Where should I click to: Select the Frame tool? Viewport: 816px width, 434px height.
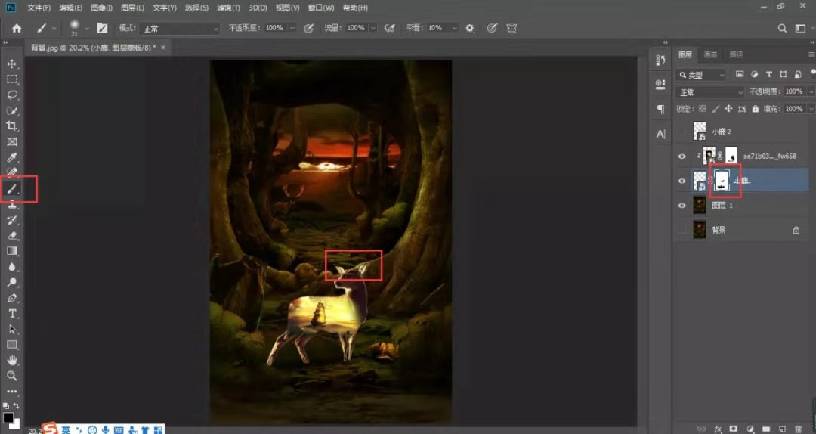[x=12, y=142]
